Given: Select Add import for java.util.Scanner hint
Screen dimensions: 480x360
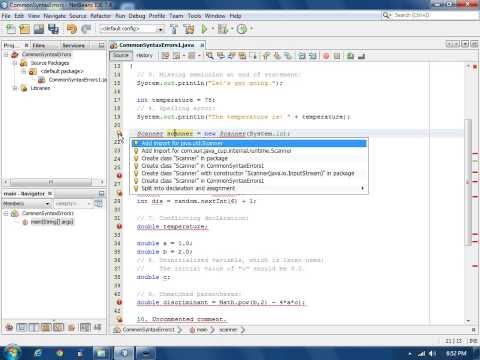Looking at the screenshot, I should click(249, 143).
